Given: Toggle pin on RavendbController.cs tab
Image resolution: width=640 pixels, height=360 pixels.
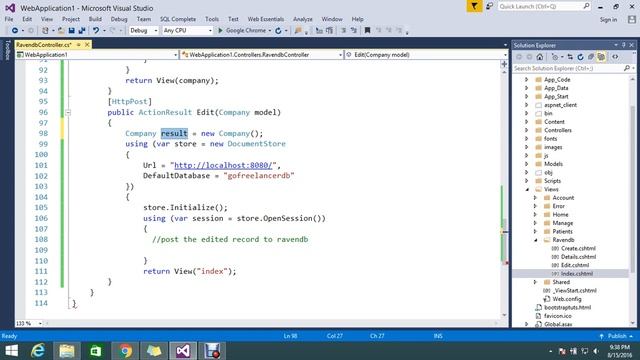Looking at the screenshot, I should click(79, 44).
